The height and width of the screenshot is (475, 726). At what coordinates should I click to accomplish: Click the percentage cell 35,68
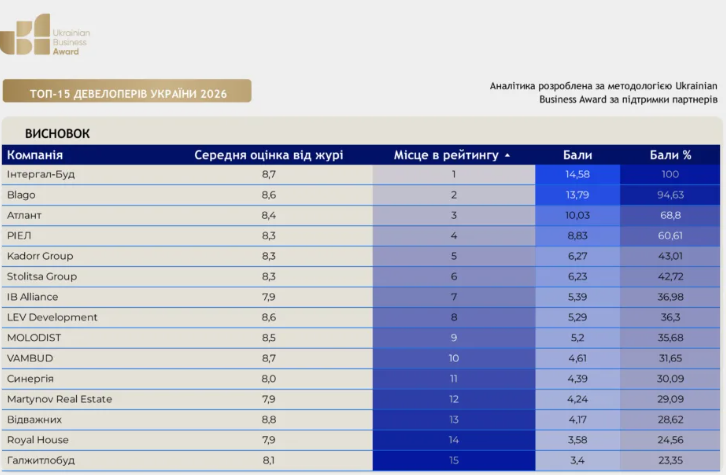point(670,338)
